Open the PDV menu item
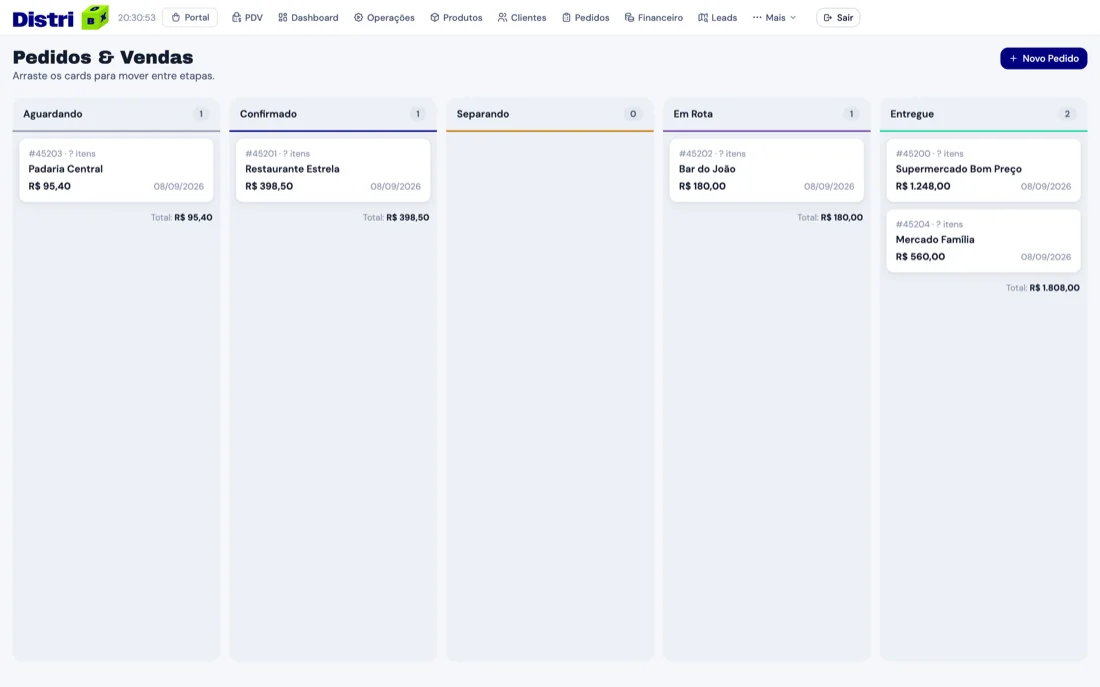This screenshot has height=687, width=1100. tap(247, 18)
